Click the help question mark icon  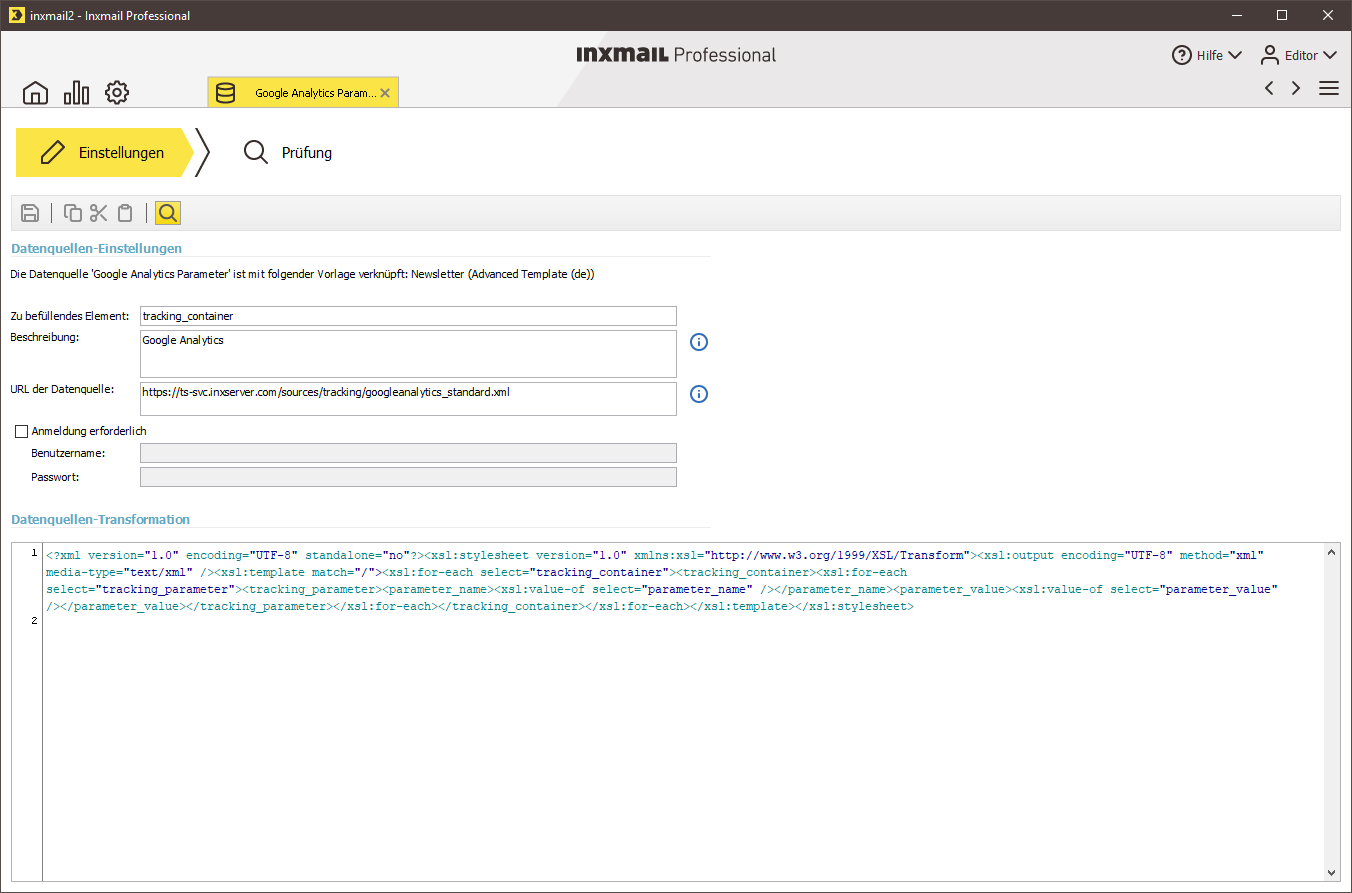[1182, 55]
